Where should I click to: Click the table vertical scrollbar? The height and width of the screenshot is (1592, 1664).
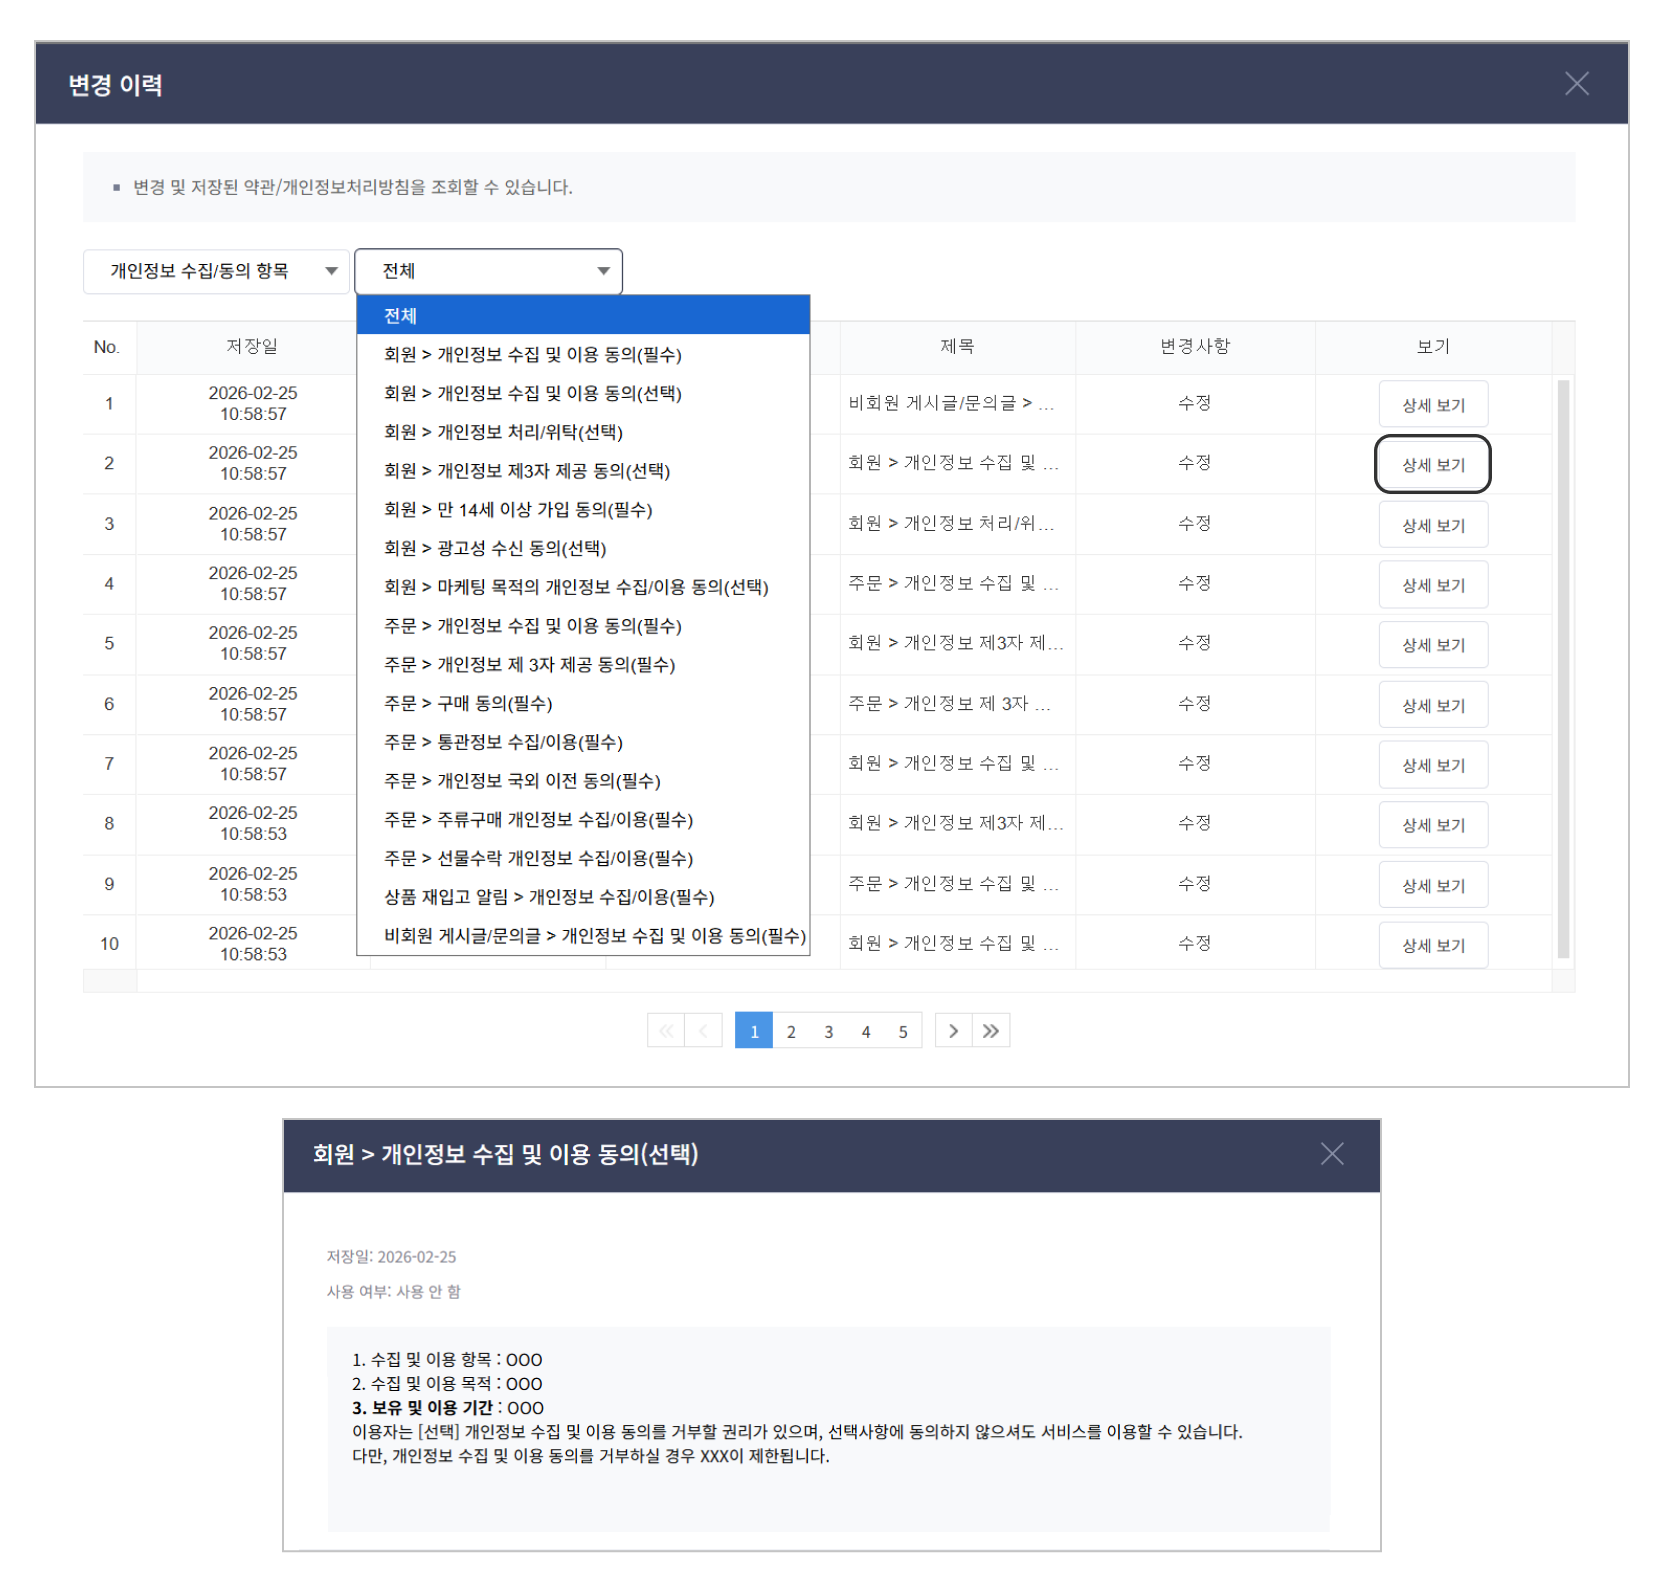[1563, 668]
